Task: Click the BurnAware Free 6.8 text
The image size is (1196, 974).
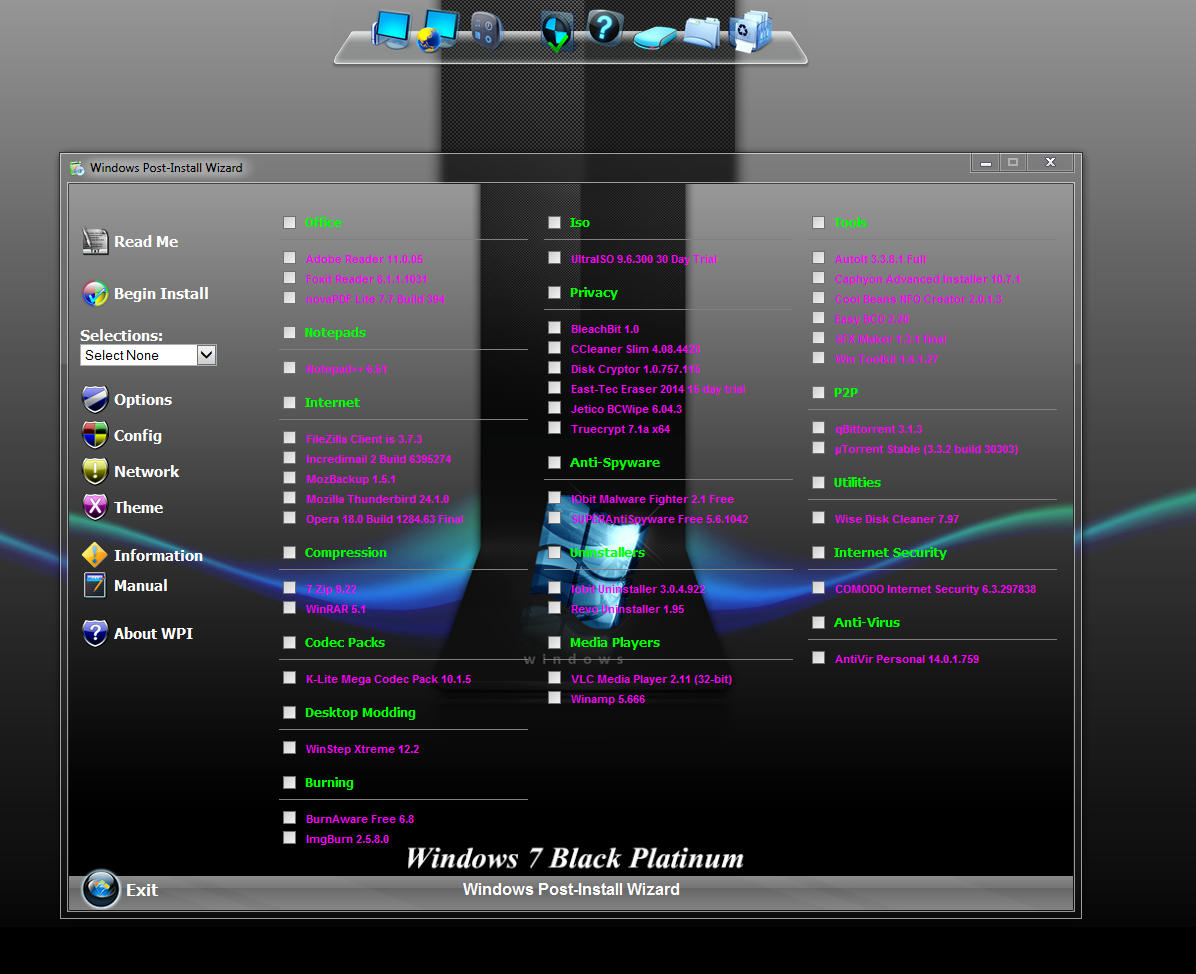Action: pos(360,819)
